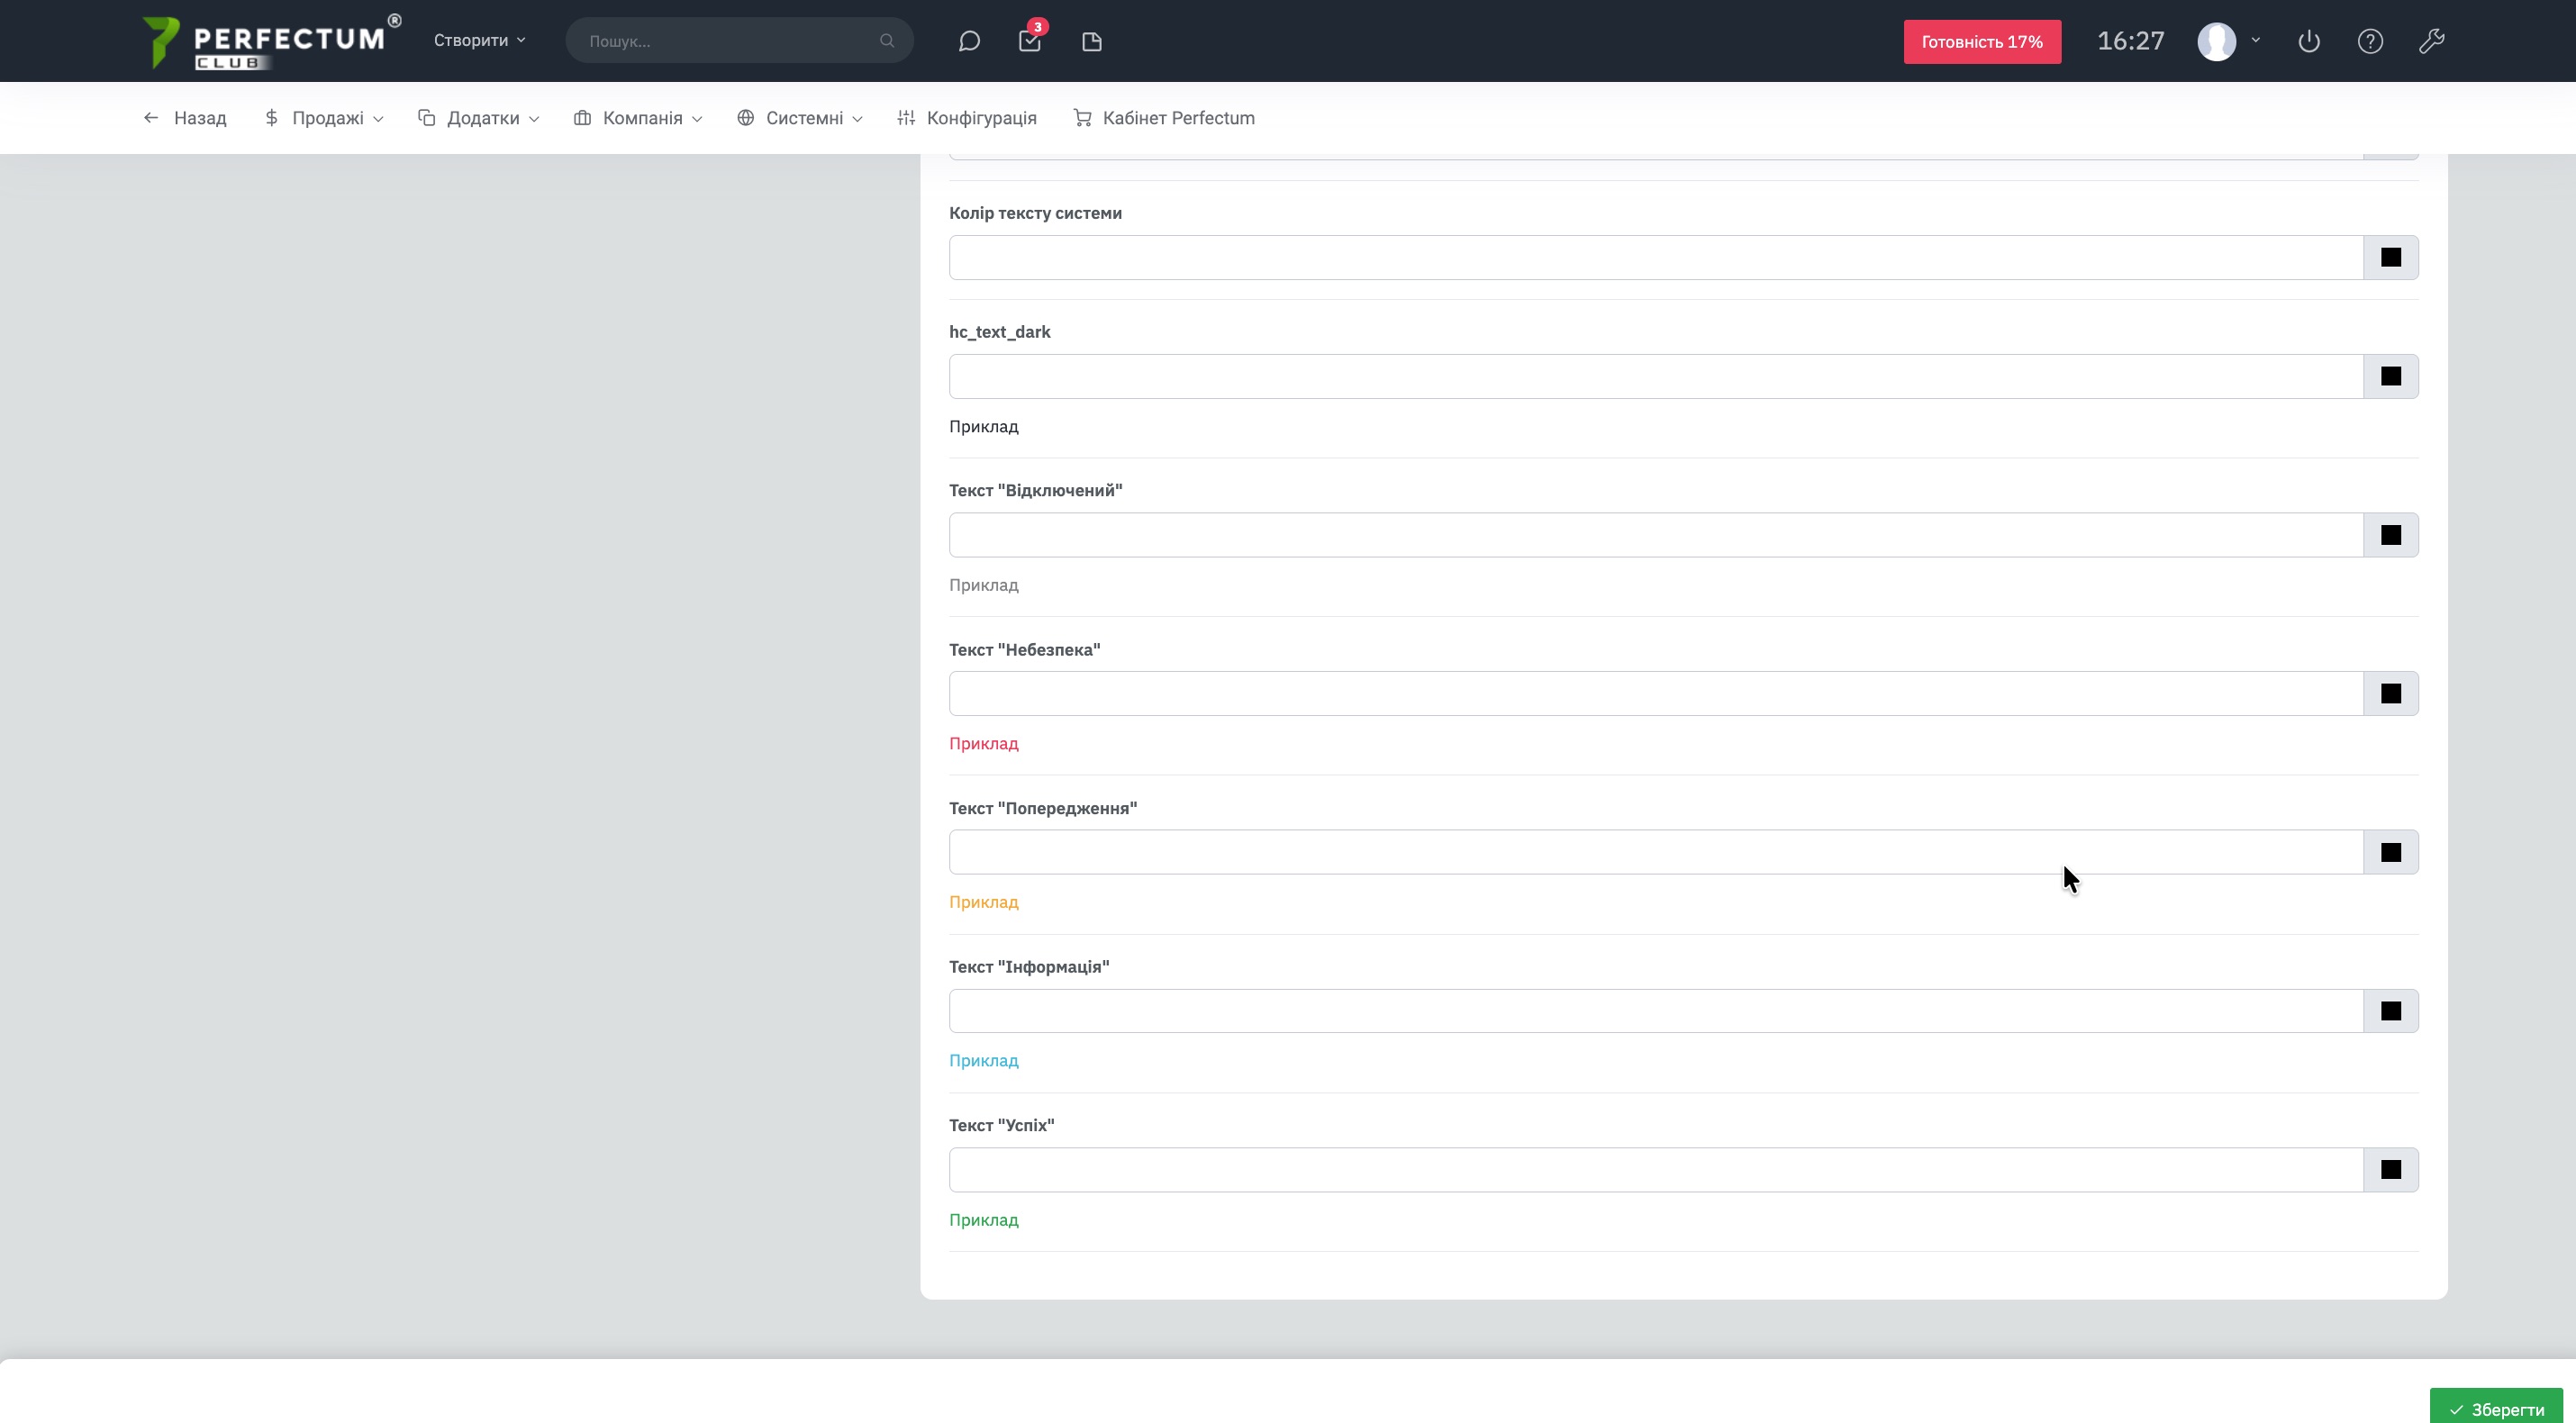Image resolution: width=2576 pixels, height=1423 pixels.
Task: Open the Компанія menu
Action: click(x=638, y=118)
